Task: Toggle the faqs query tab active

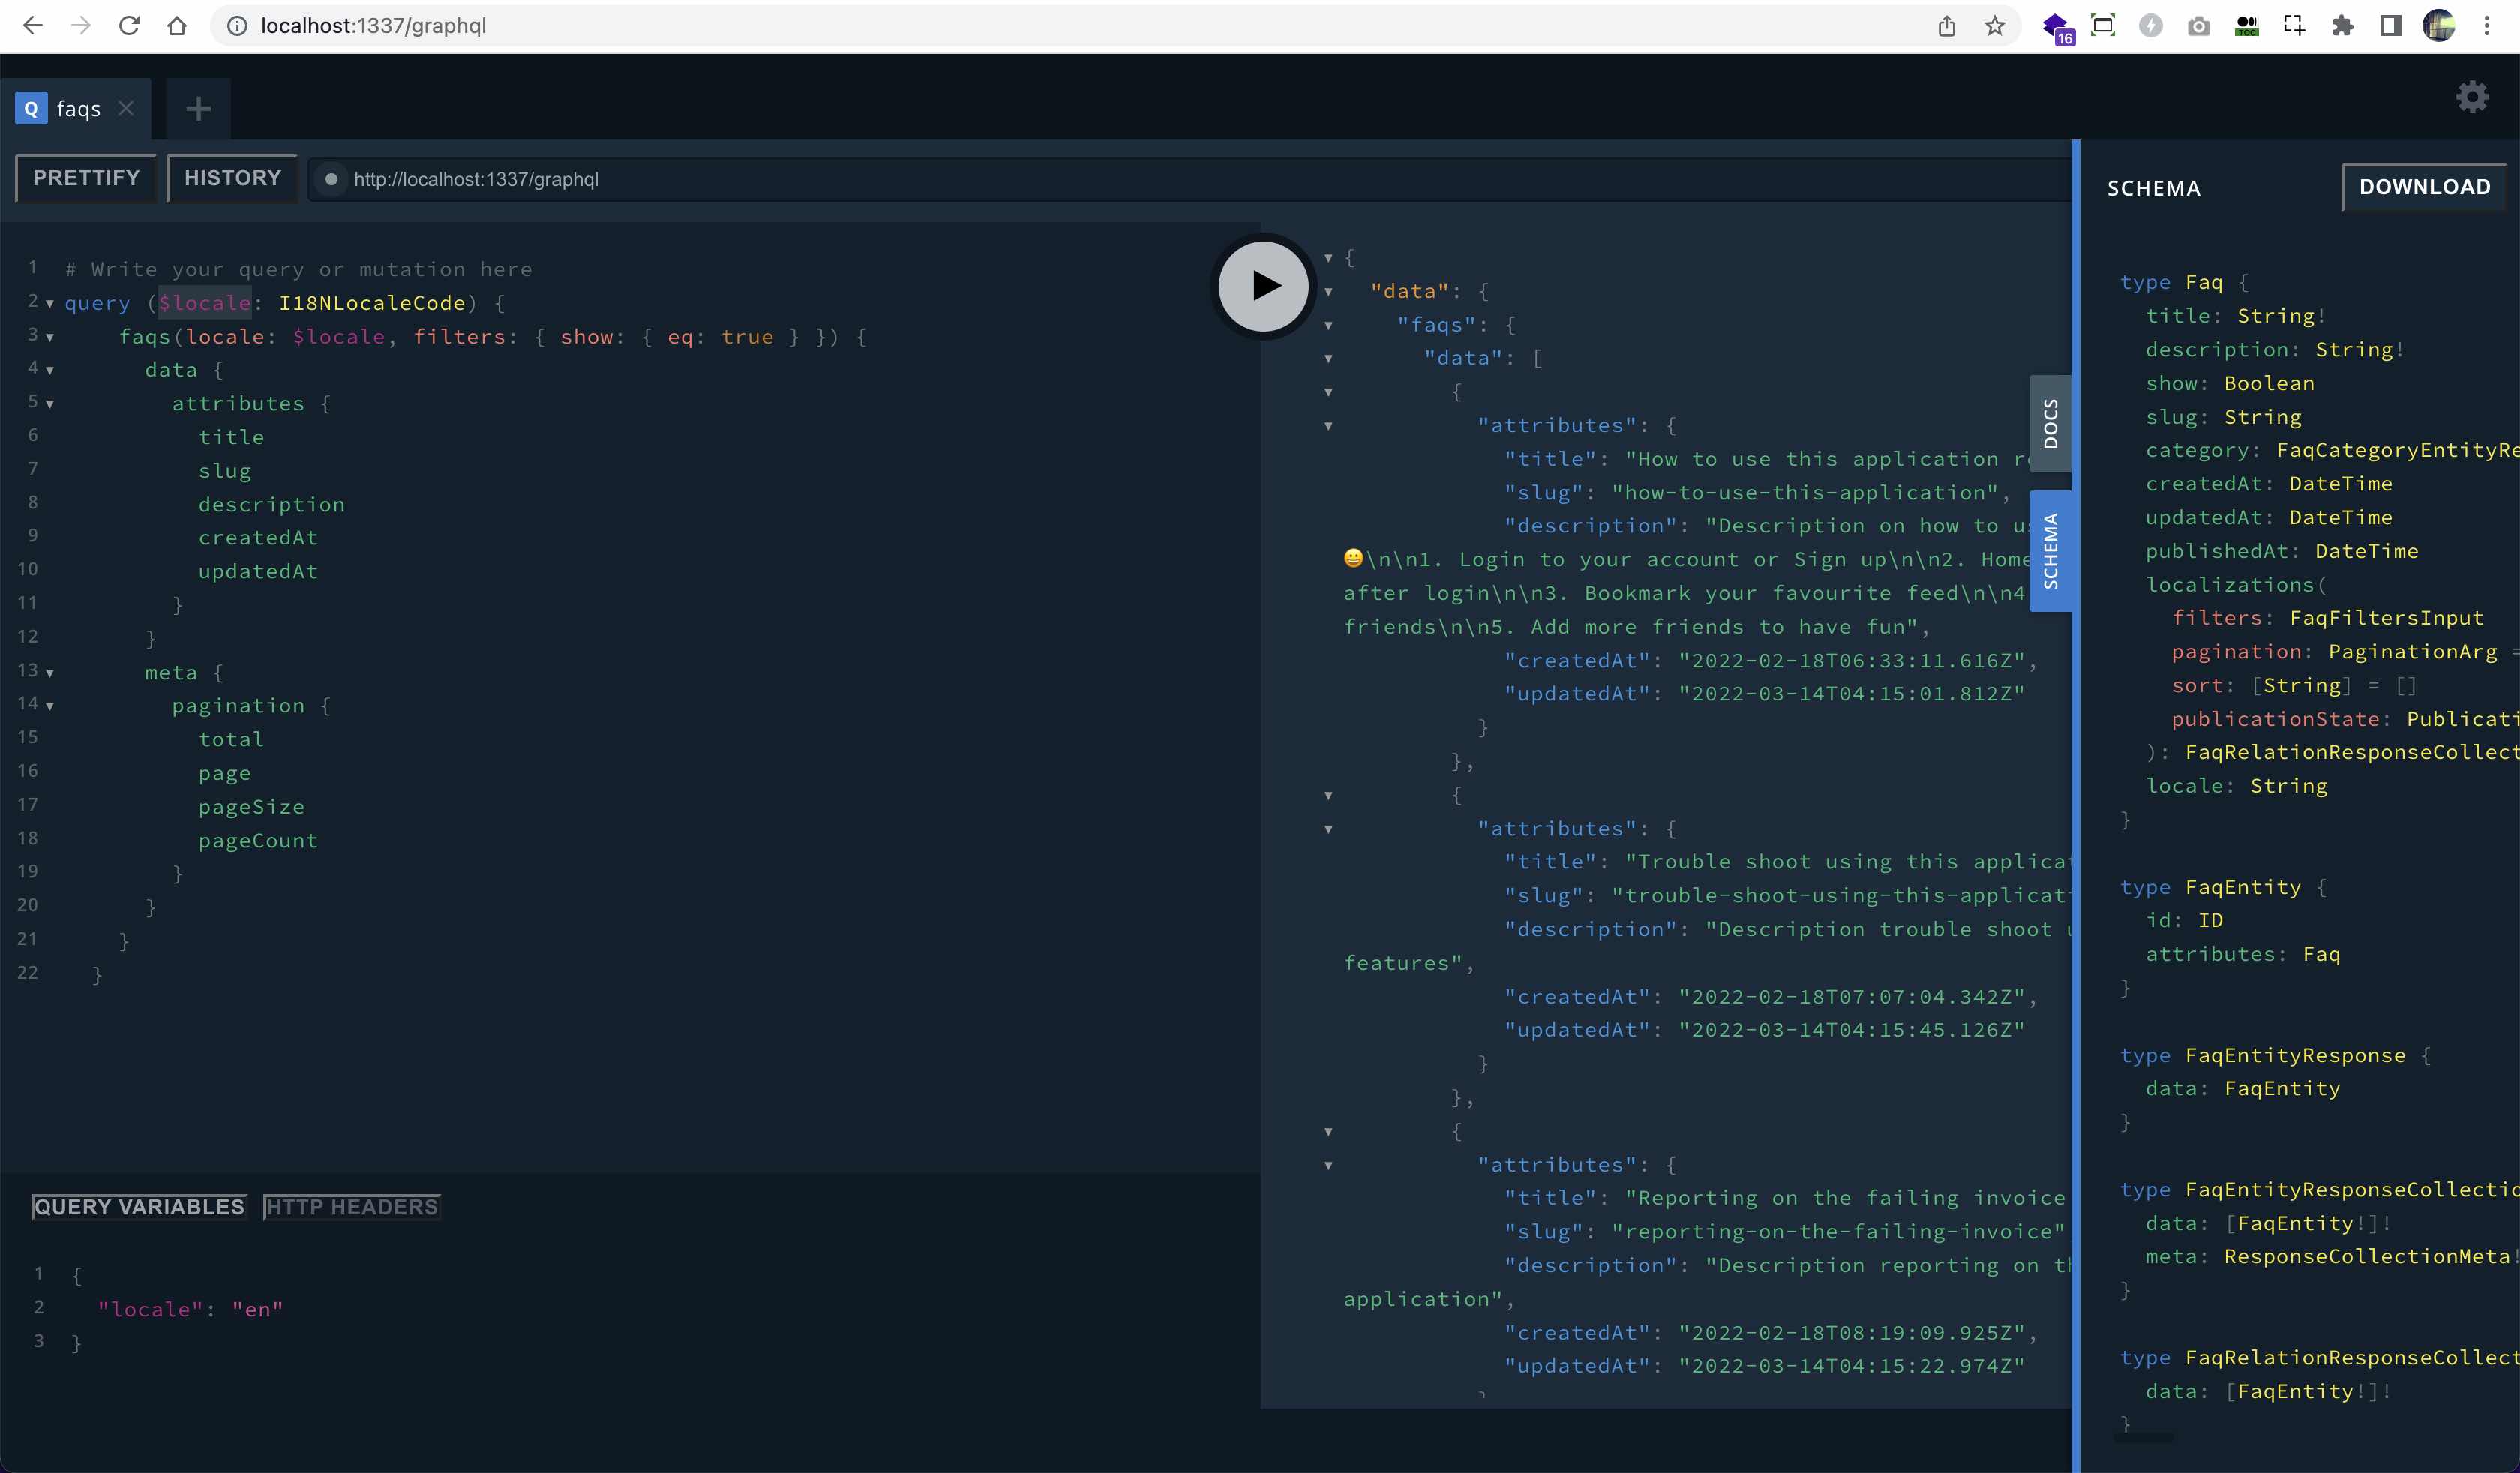Action: point(77,109)
